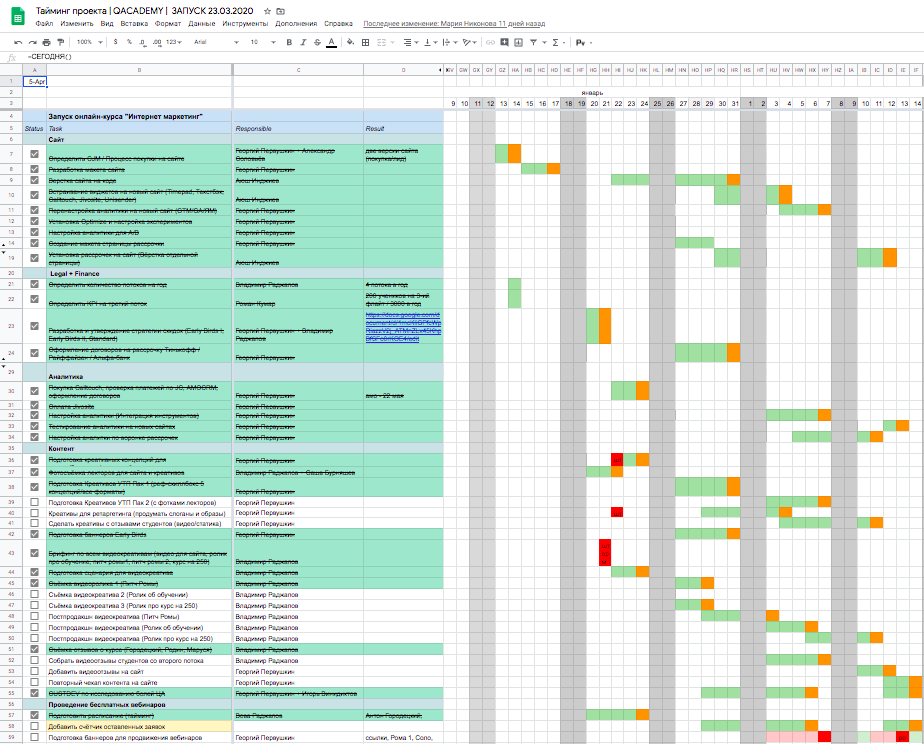The width and height of the screenshot is (924, 744).
Task: Open the cell borders tool
Action: click(x=365, y=42)
